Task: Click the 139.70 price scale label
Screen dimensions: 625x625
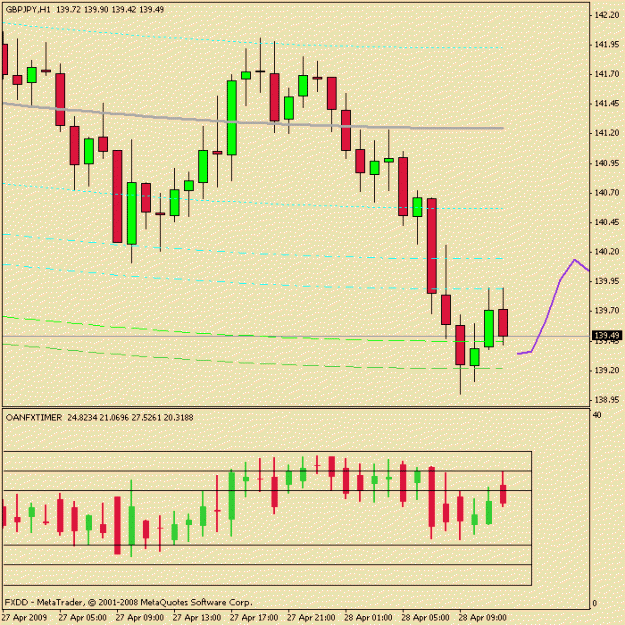Action: click(607, 311)
